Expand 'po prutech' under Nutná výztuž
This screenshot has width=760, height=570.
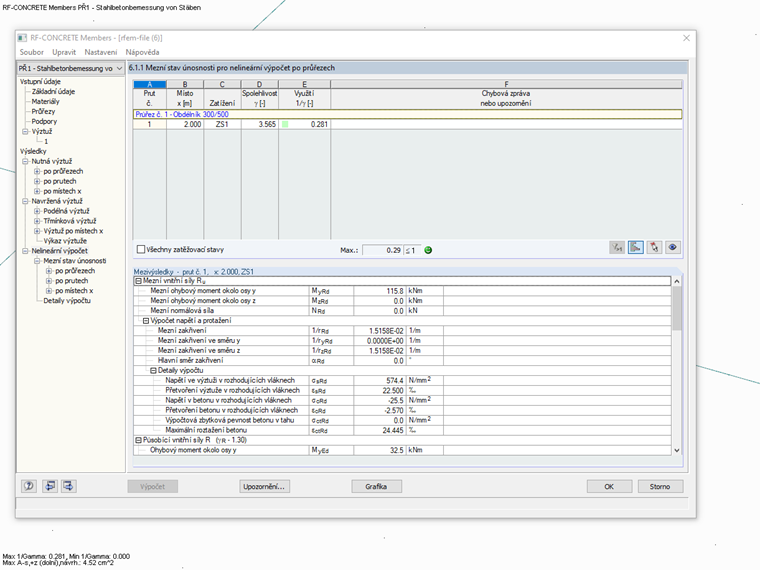(37, 181)
